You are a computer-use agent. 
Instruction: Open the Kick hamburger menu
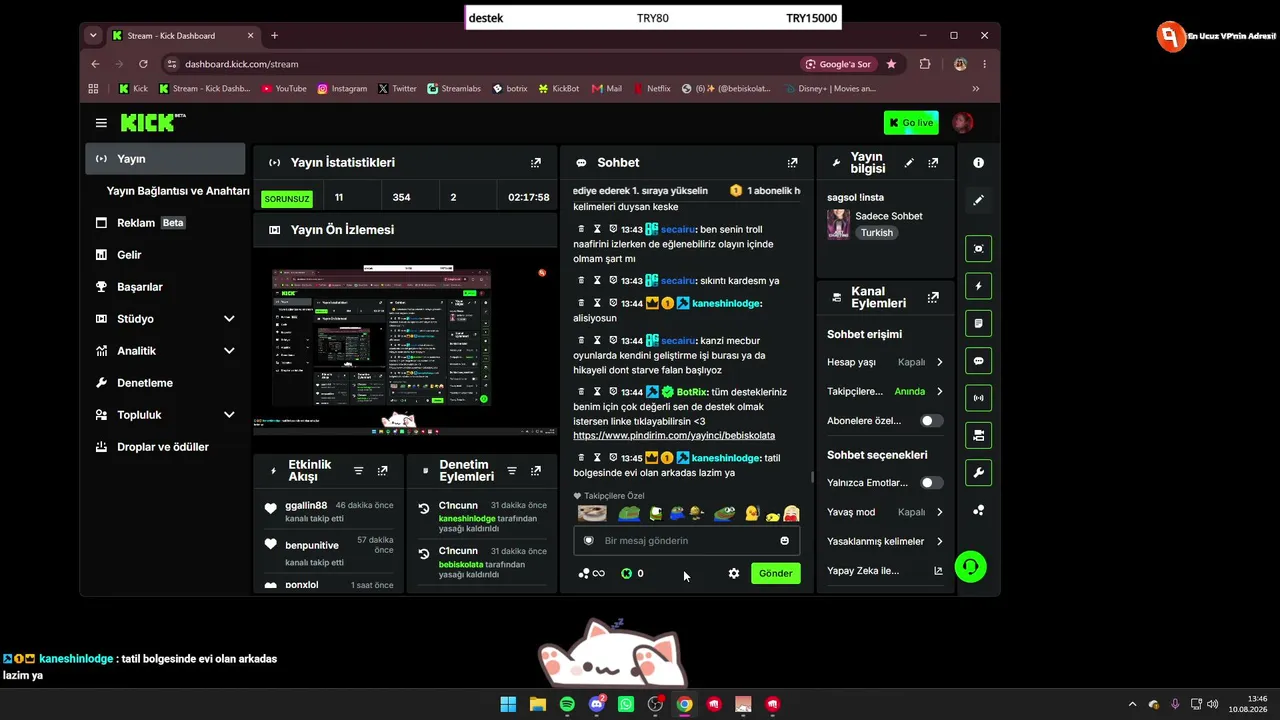click(101, 123)
